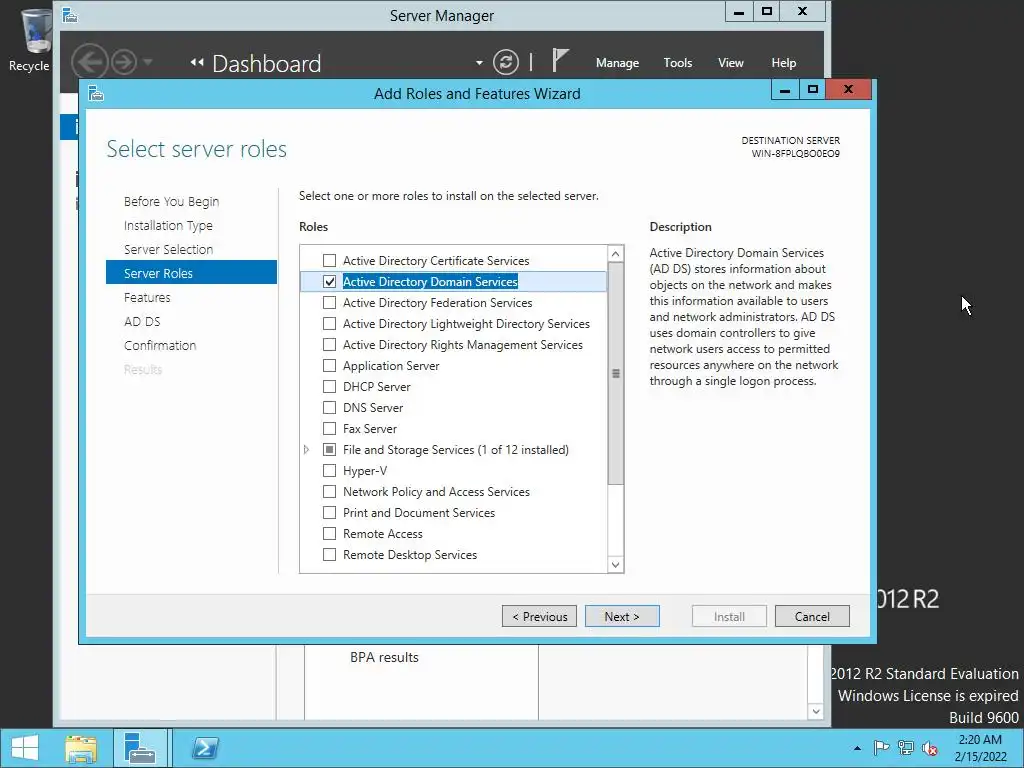Open the dropdown arrow beside Dashboard

pos(479,63)
